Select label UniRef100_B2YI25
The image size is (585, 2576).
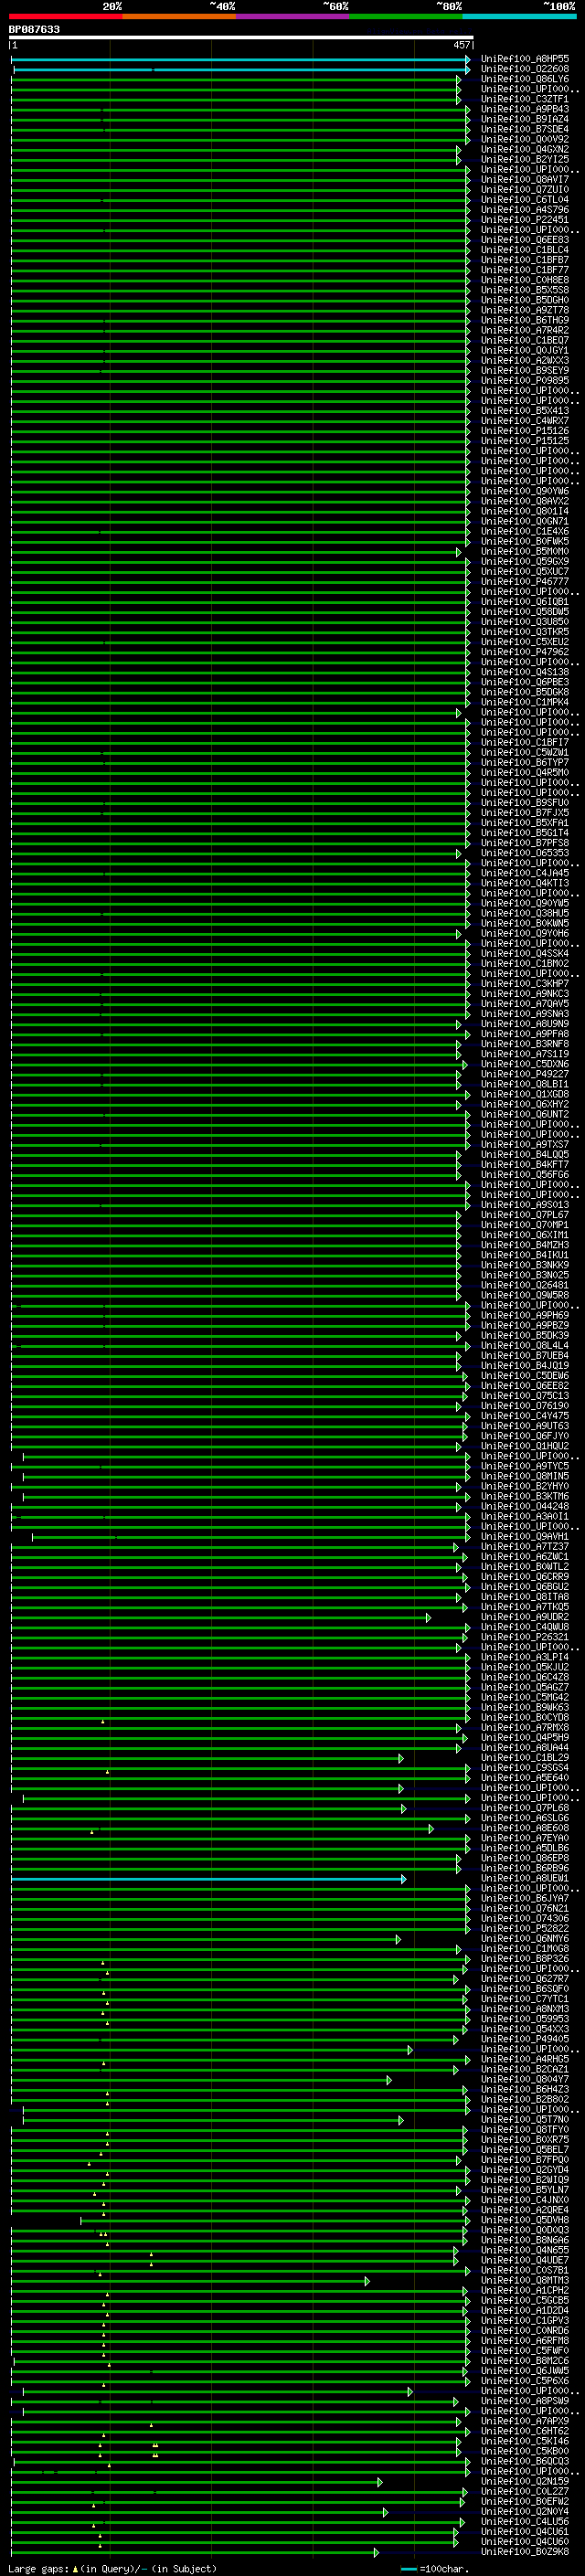(x=525, y=159)
